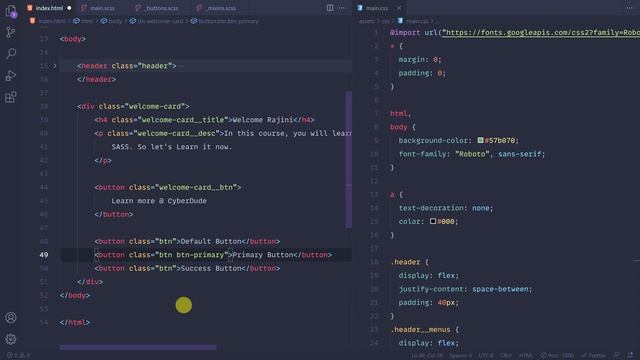
Task: Open the Search view in the activity bar
Action: pos(11,53)
